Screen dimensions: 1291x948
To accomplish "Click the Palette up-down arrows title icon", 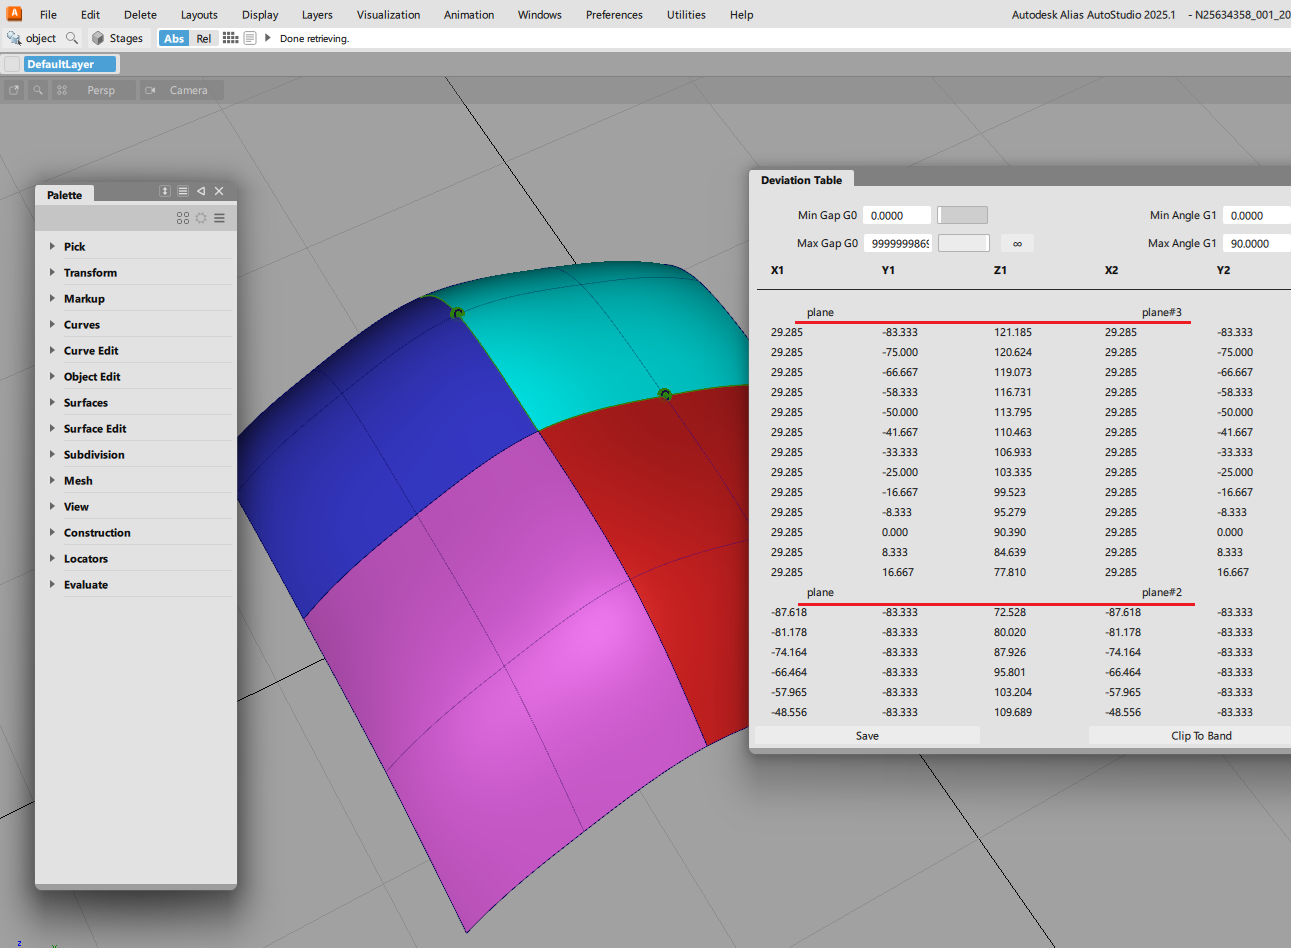I will click(x=165, y=191).
